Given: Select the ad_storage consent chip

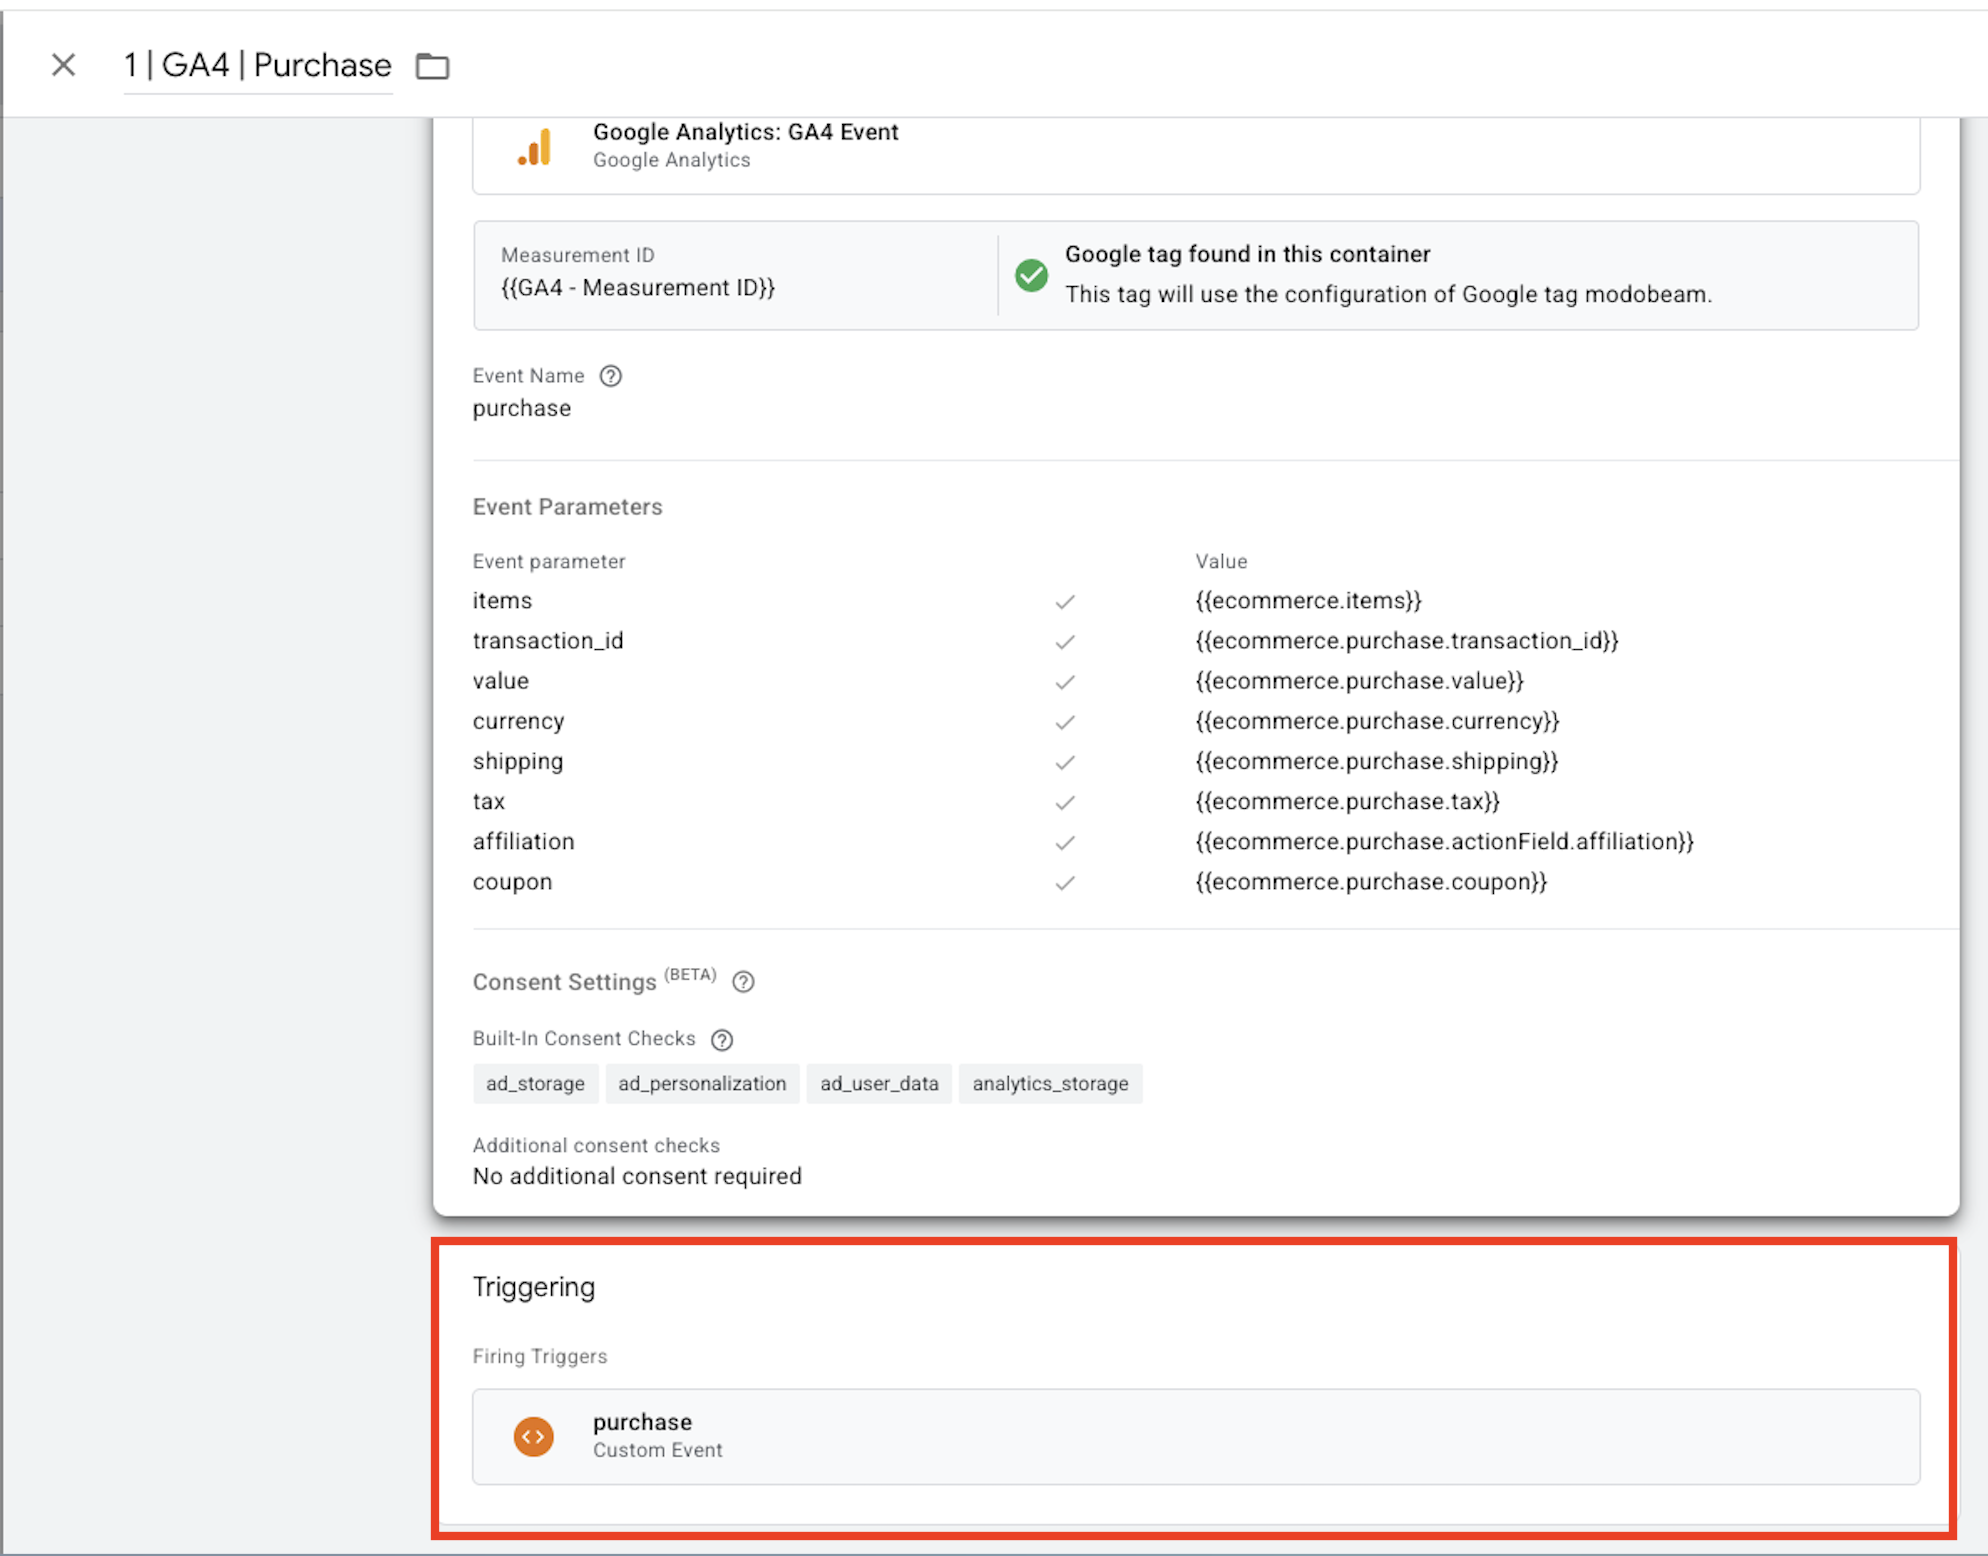Looking at the screenshot, I should 535,1084.
